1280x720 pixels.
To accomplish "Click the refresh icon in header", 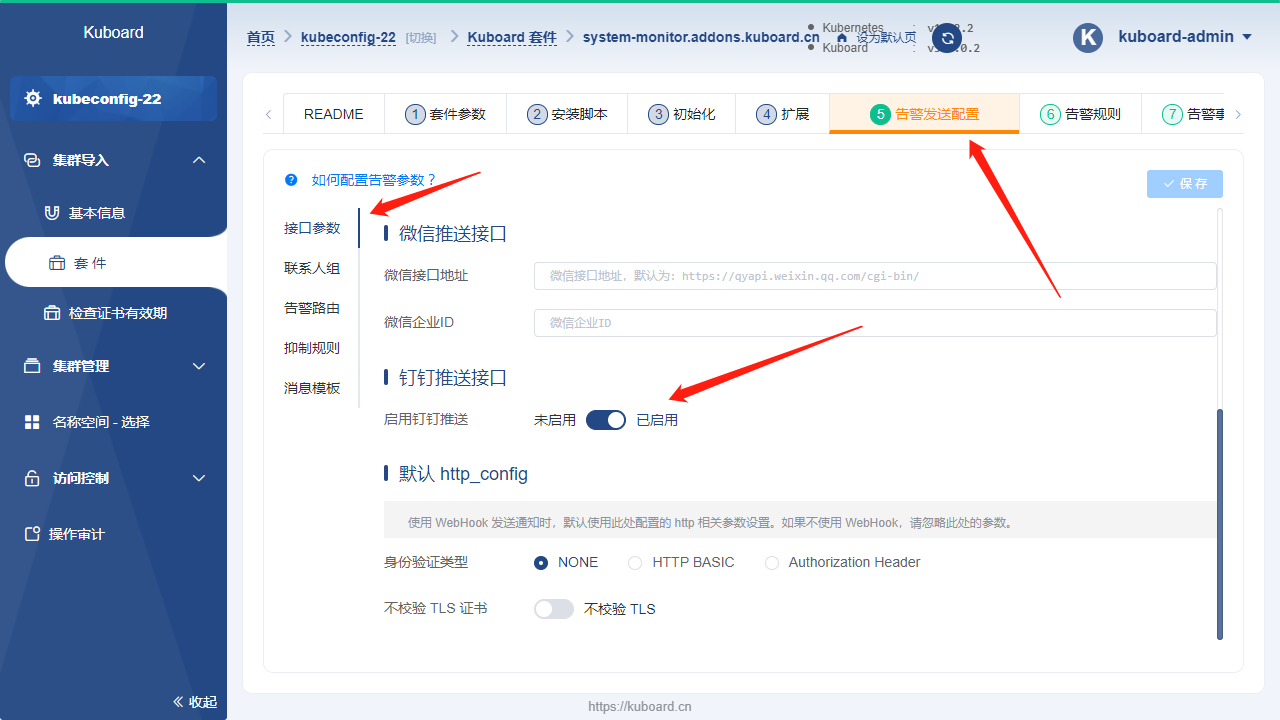I will pyautogui.click(x=946, y=38).
